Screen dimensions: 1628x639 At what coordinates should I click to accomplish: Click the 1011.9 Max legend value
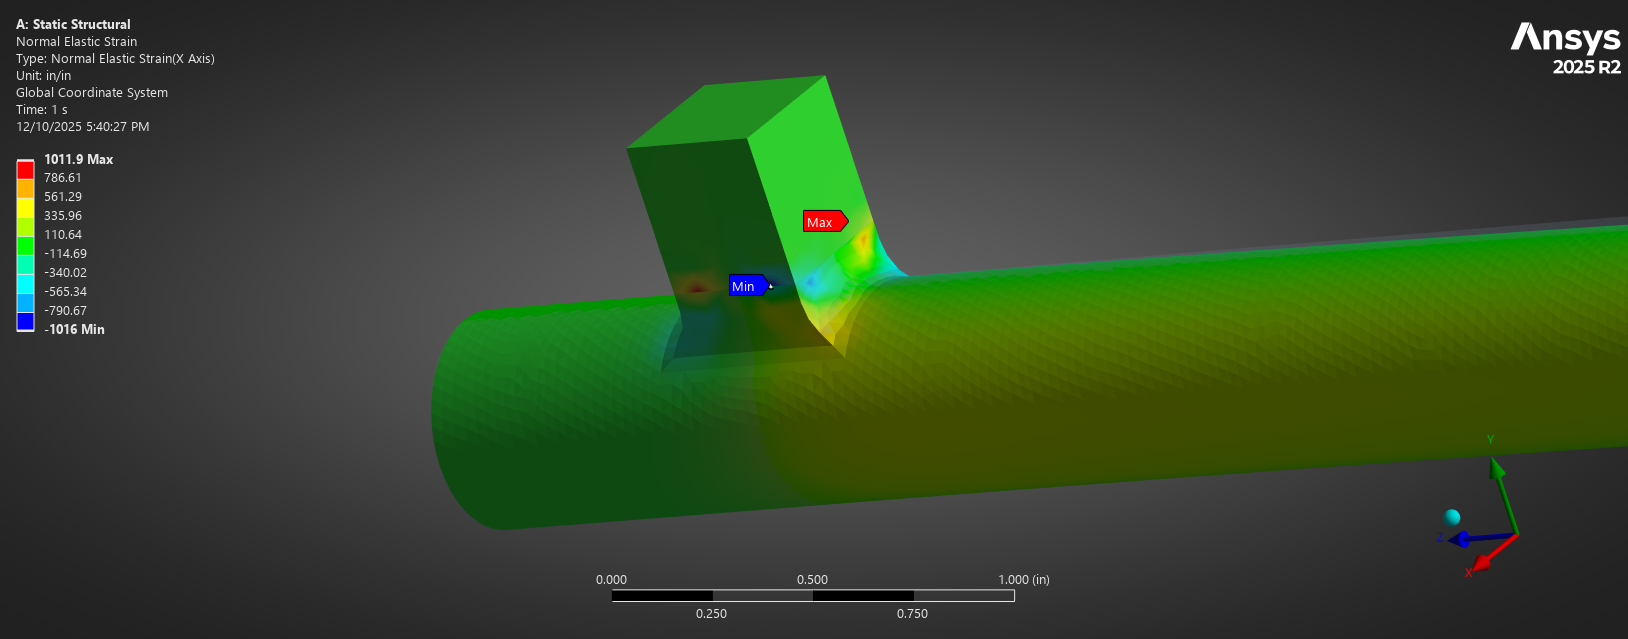click(x=78, y=159)
